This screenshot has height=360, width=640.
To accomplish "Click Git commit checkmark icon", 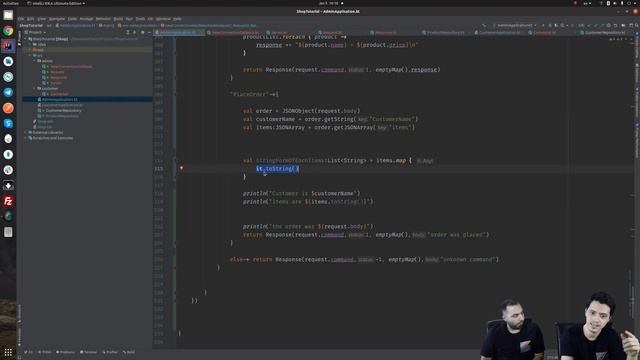I will (x=595, y=25).
